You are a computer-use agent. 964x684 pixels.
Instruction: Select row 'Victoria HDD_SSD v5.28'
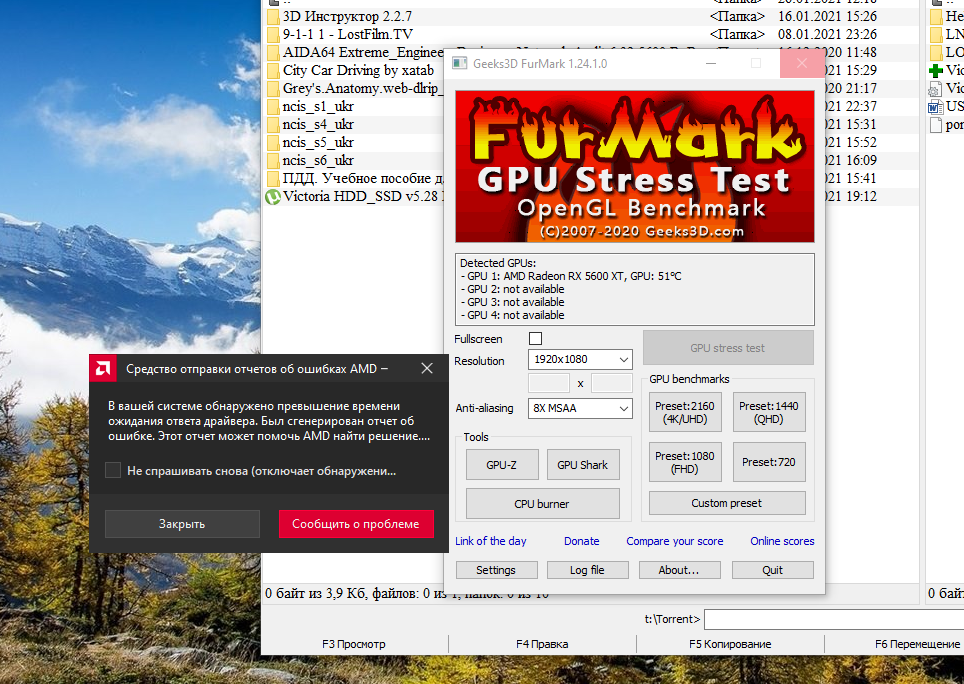coord(354,197)
